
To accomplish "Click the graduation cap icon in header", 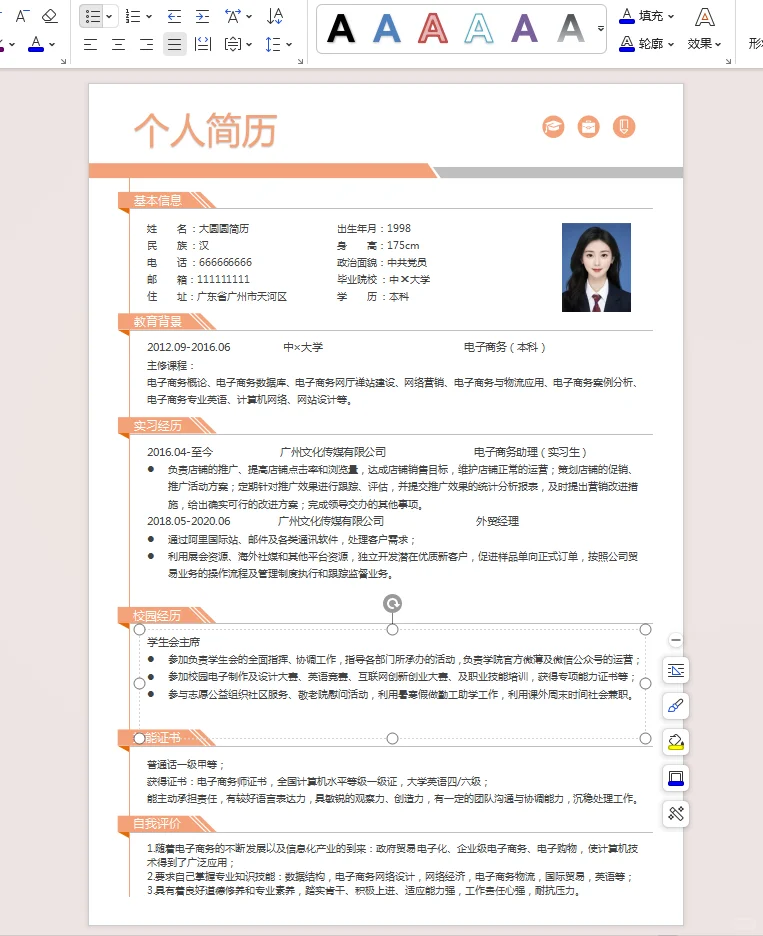I will pyautogui.click(x=553, y=127).
